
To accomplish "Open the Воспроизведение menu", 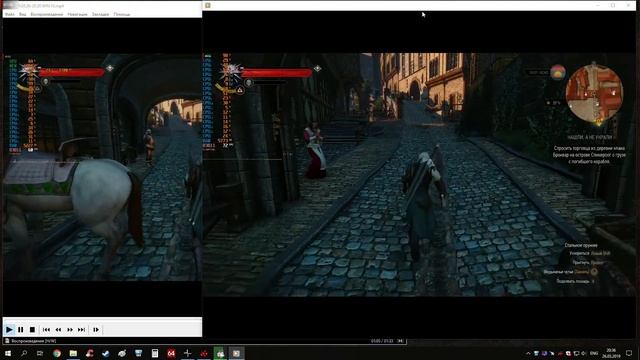I will pos(47,14).
